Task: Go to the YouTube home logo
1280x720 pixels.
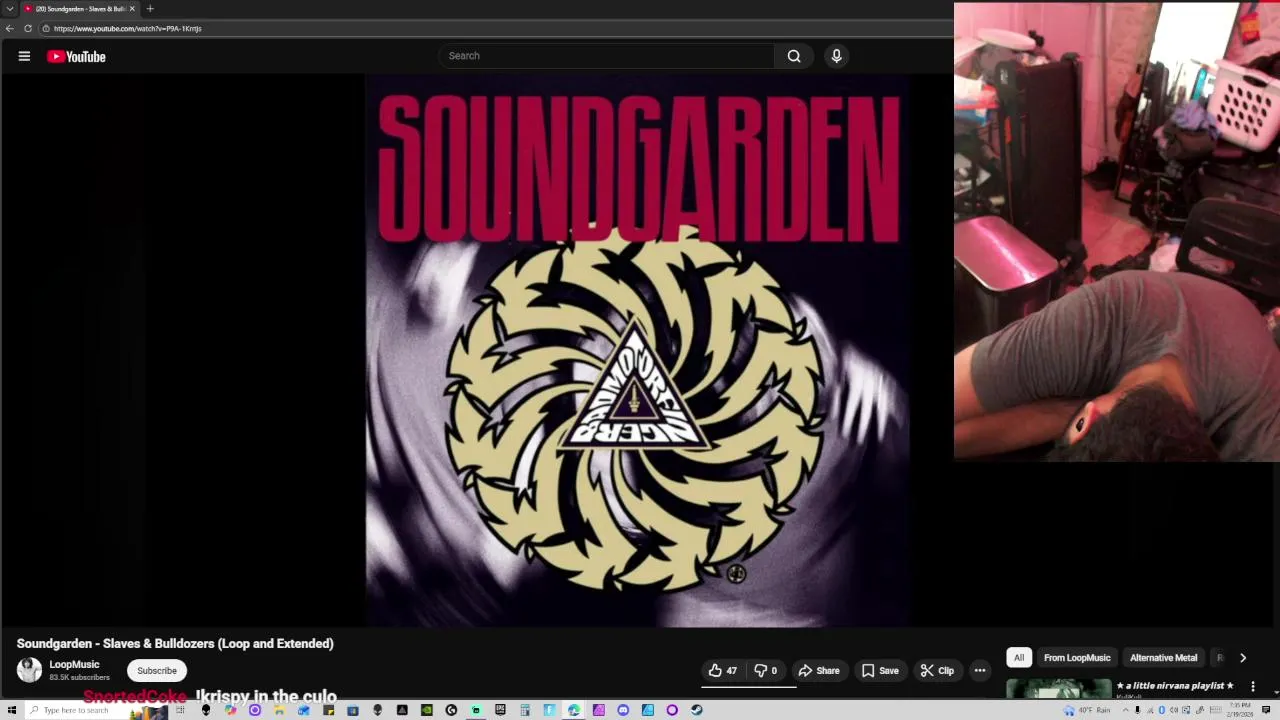Action: [76, 57]
